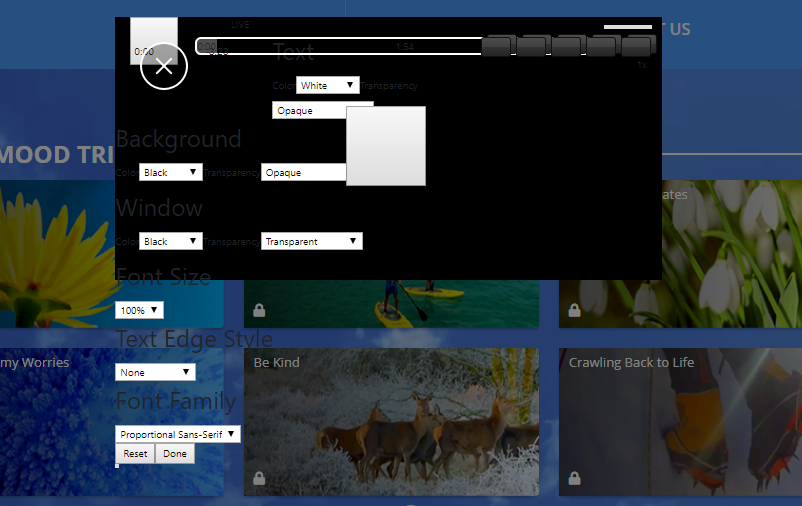Click the Done button in caption settings
This screenshot has width=802, height=506.
tap(175, 454)
